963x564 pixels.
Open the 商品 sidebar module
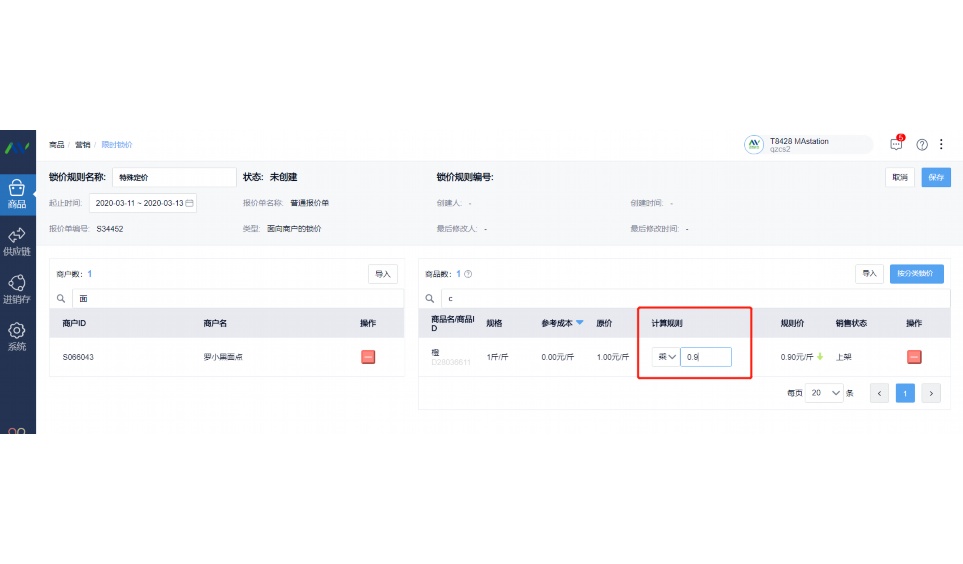[x=17, y=193]
